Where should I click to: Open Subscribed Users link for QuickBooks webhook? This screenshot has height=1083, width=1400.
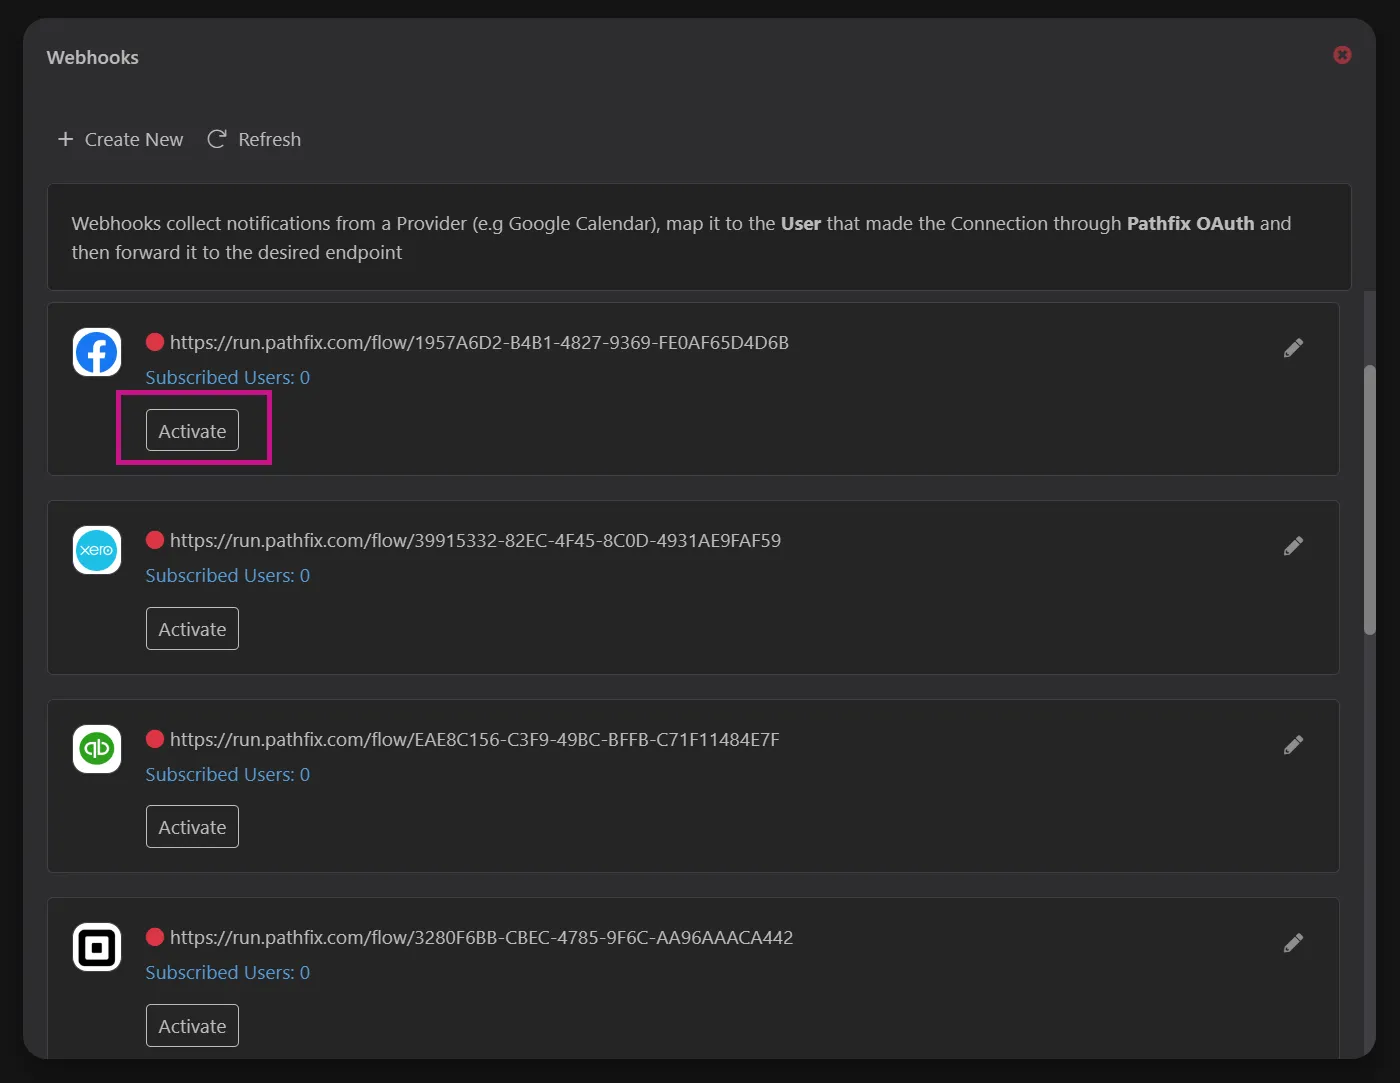228,774
